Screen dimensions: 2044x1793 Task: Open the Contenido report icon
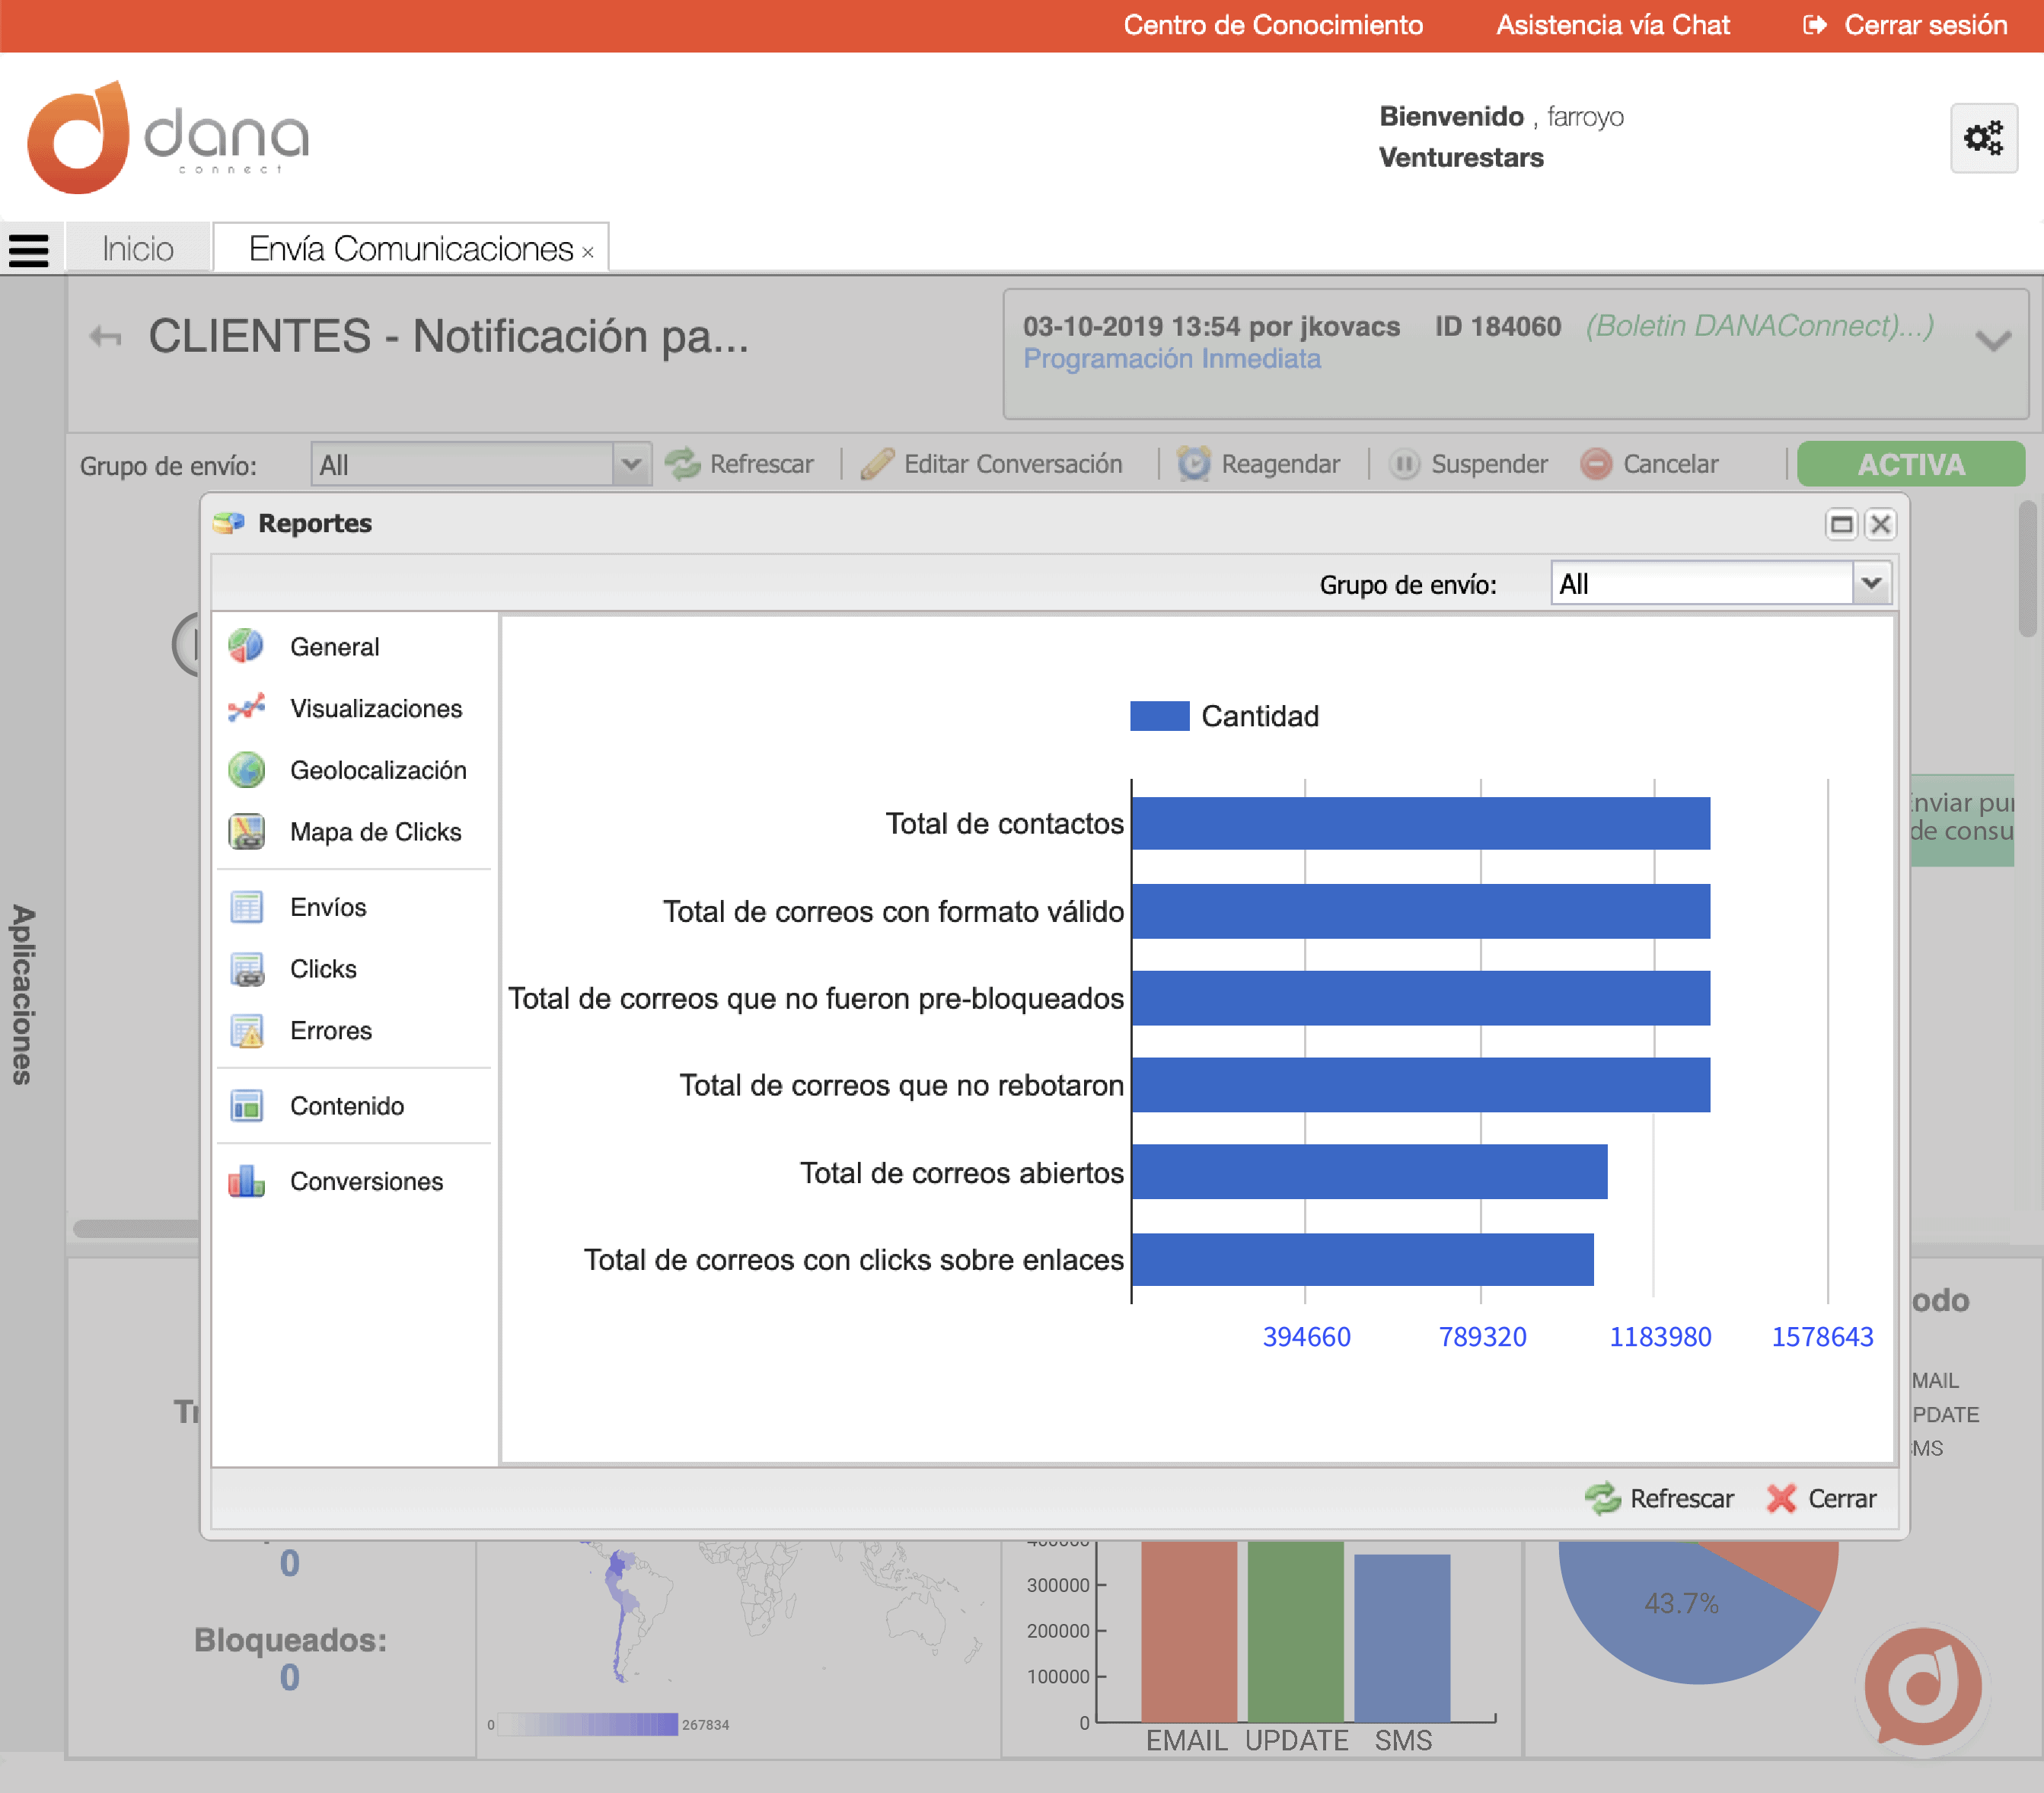[246, 1106]
